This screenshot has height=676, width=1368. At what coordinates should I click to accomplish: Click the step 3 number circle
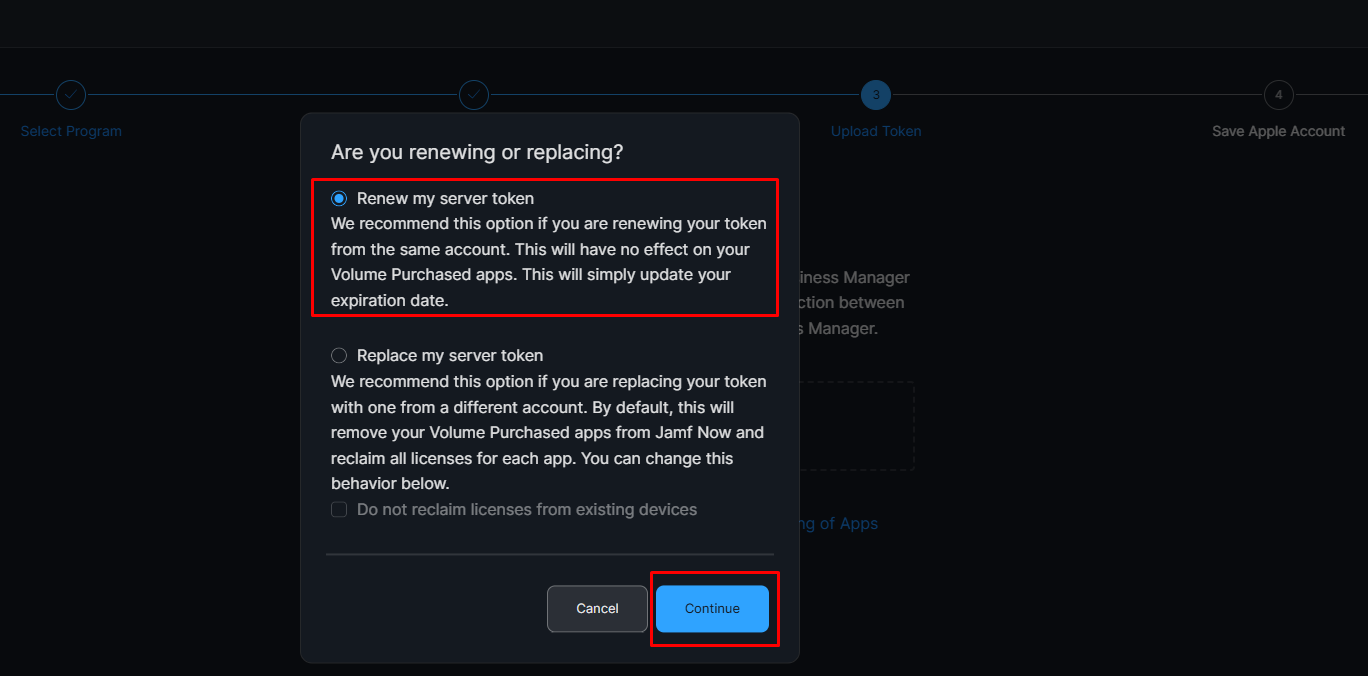click(x=875, y=95)
